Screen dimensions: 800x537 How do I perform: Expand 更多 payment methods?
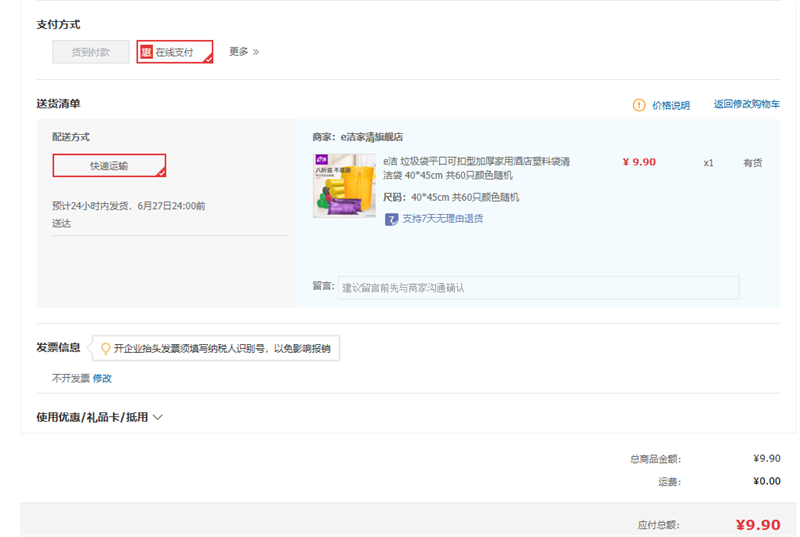coord(243,52)
